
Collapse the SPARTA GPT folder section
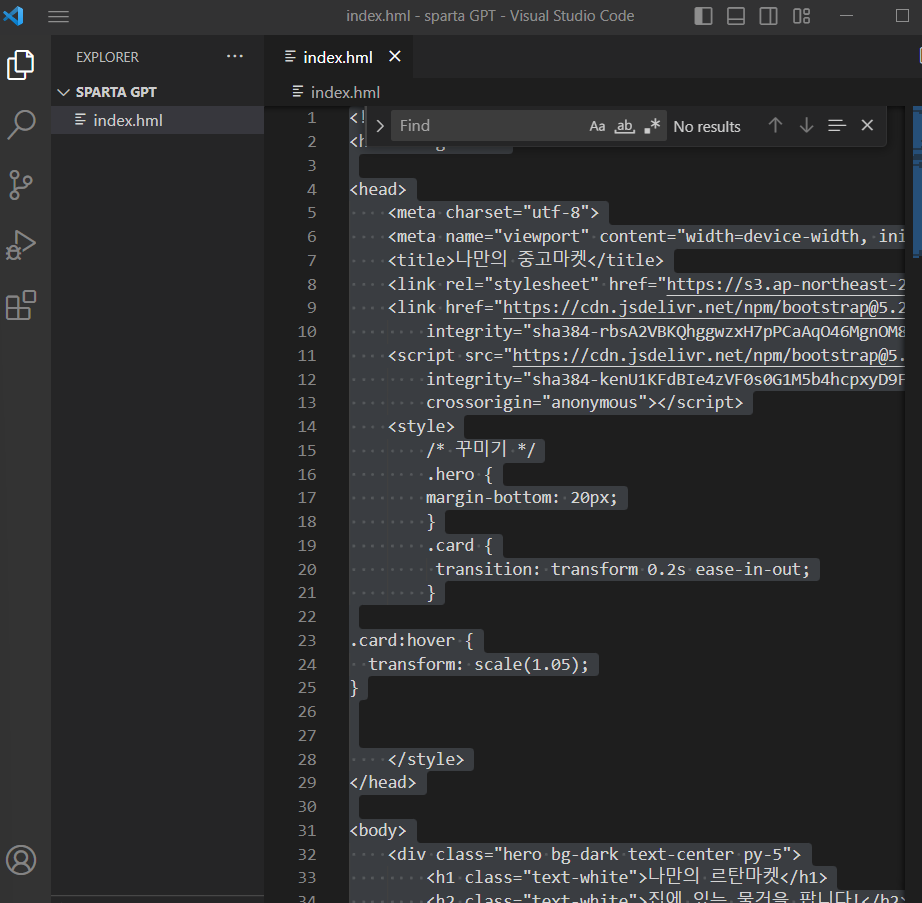pyautogui.click(x=63, y=92)
